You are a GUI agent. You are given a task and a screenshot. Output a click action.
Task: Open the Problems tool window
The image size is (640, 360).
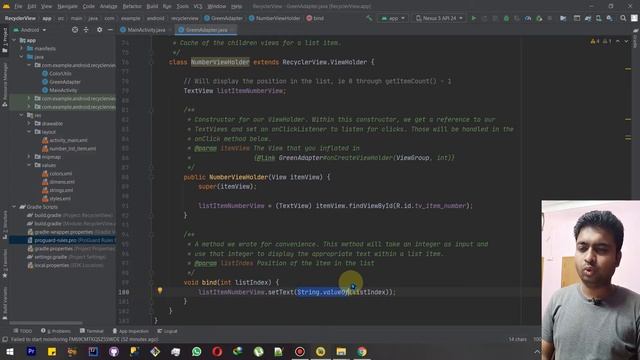pos(56,331)
